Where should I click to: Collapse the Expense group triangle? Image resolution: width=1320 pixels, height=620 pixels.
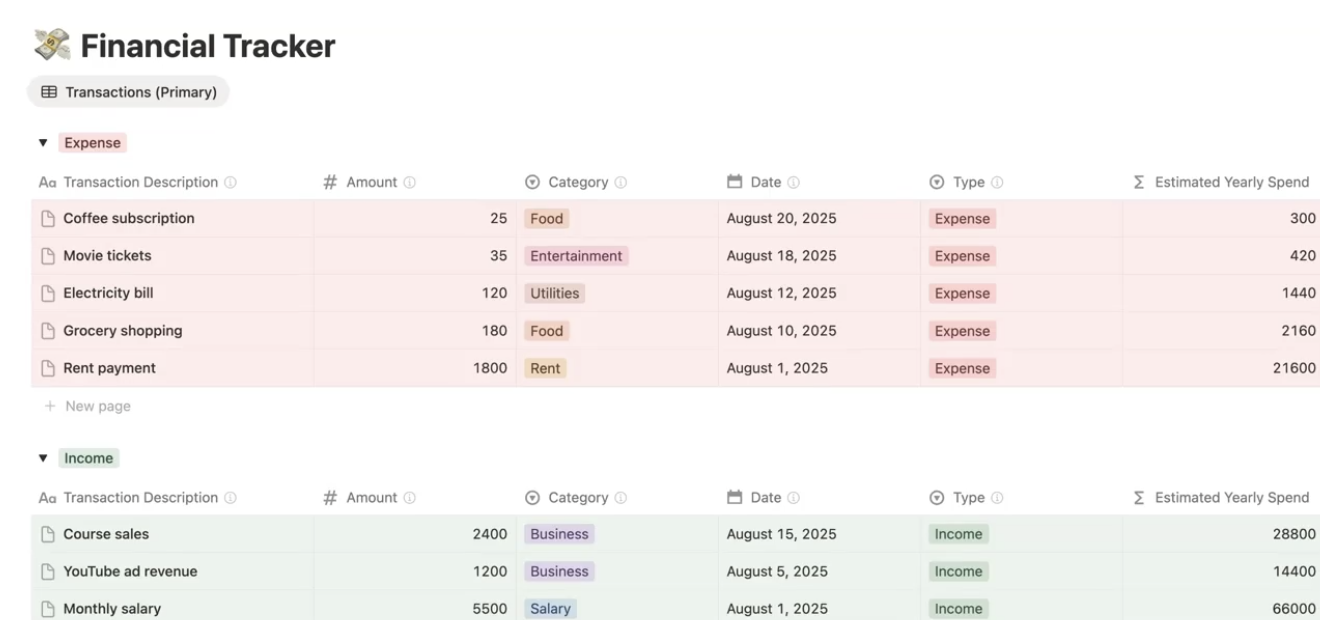click(x=43, y=143)
